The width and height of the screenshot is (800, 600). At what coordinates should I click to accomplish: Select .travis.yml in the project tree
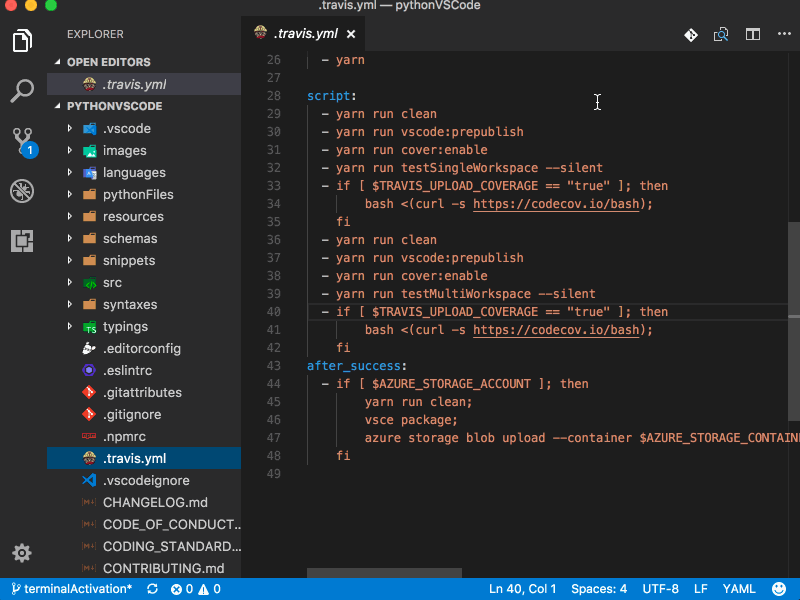144,458
